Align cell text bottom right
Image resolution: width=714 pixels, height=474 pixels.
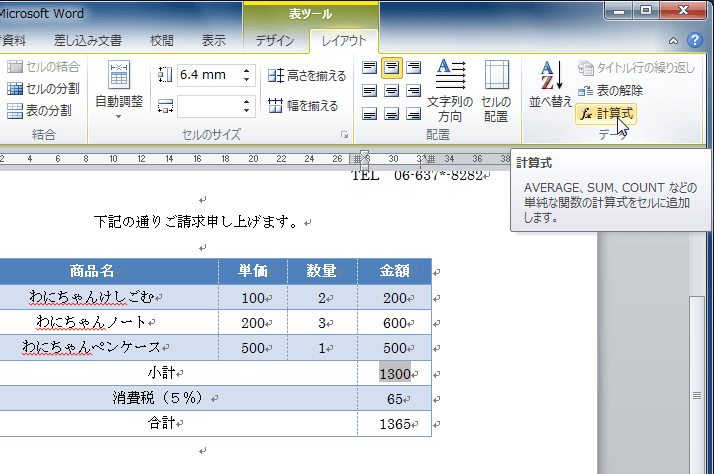(x=413, y=113)
